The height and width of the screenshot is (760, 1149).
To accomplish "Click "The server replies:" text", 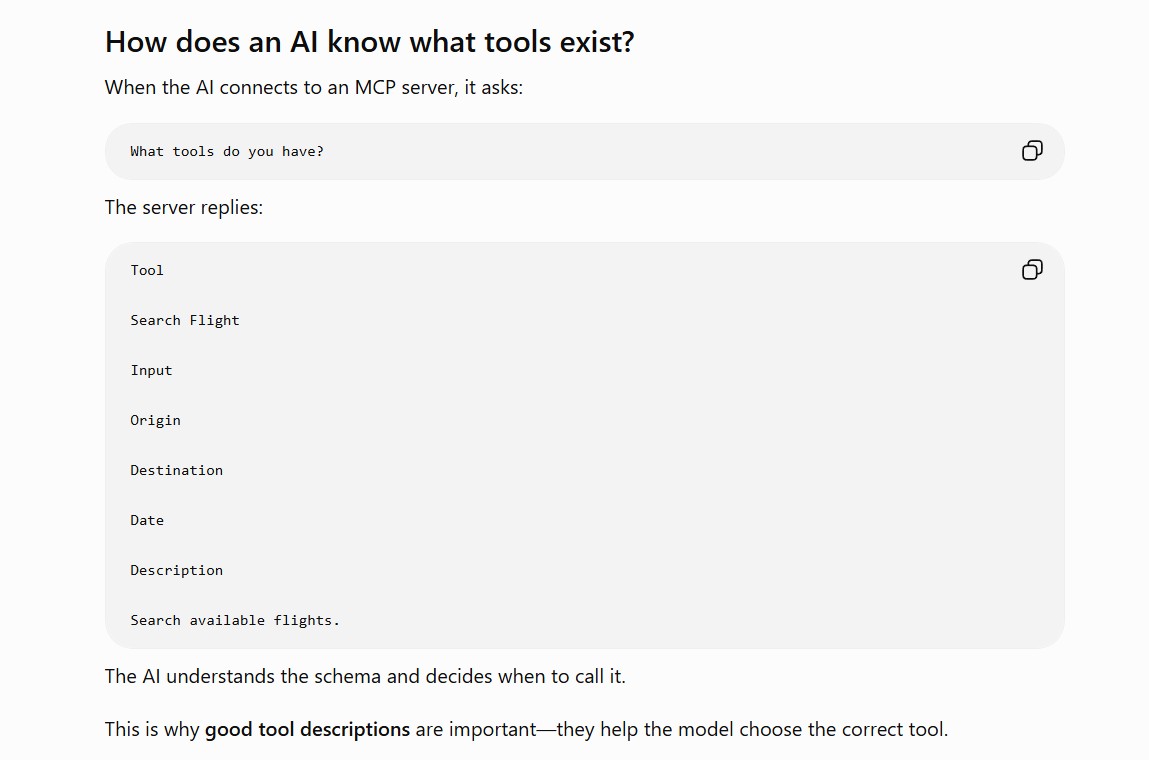I will point(184,207).
